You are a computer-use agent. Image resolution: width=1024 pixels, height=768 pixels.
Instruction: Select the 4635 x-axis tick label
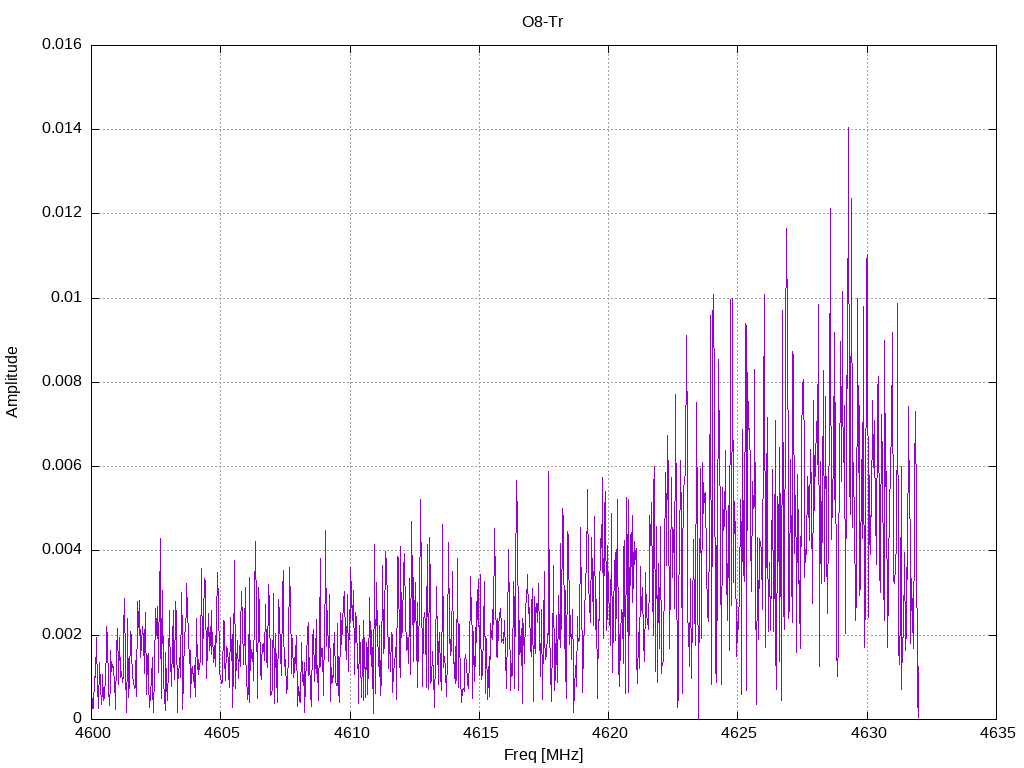(x=996, y=733)
